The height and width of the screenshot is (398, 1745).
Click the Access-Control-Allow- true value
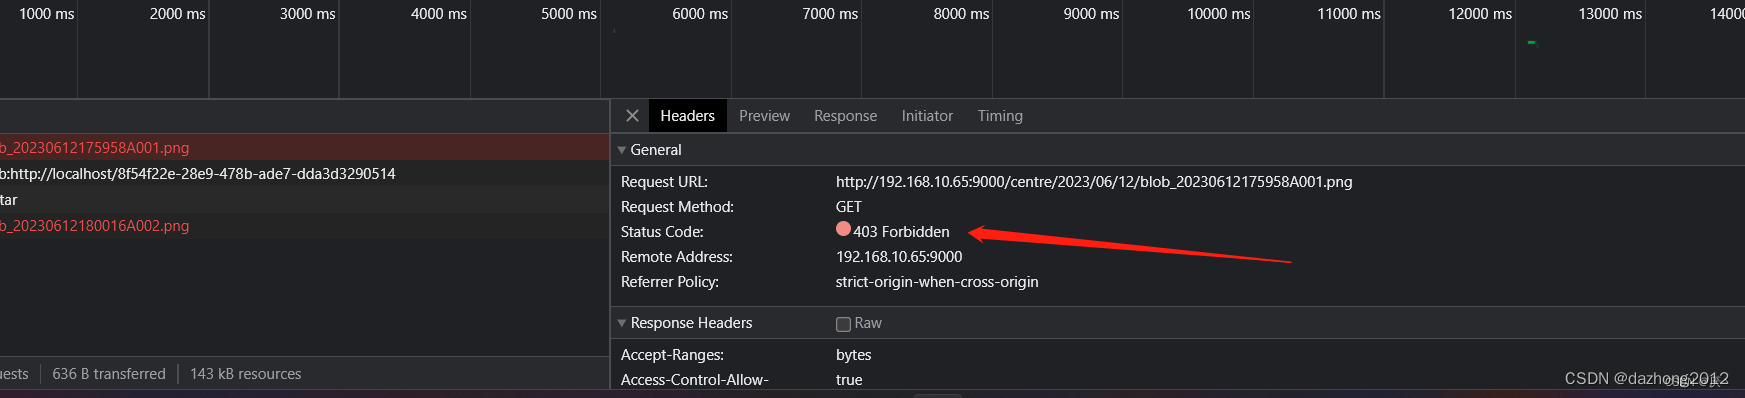pyautogui.click(x=849, y=380)
